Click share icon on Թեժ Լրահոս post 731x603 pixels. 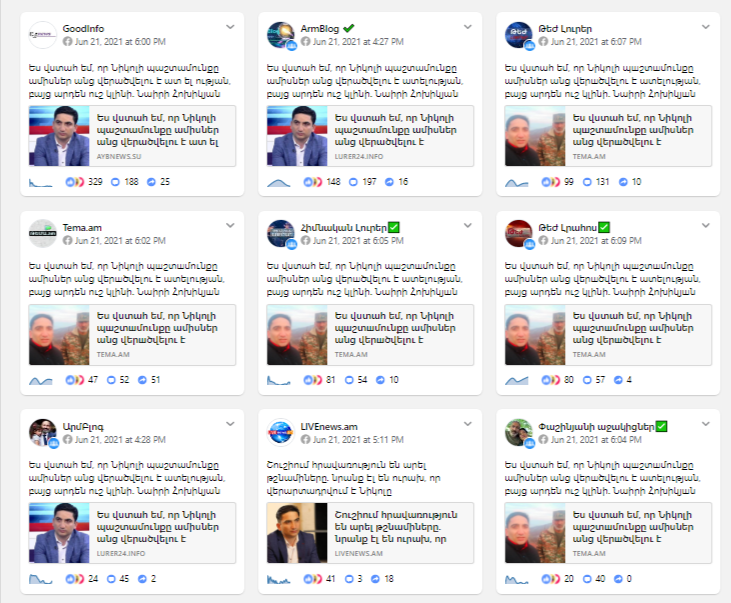618,380
